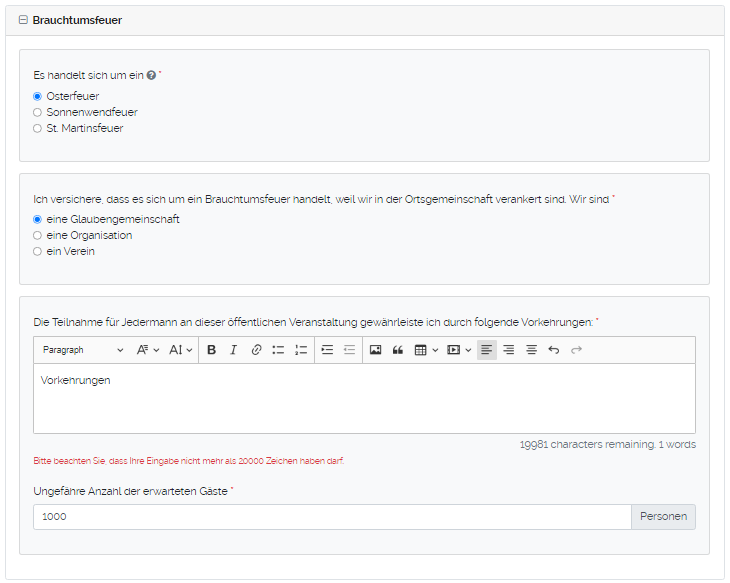Select the Sonnenwendfeuer radio option
Screen dimensions: 730x583
tap(38, 112)
